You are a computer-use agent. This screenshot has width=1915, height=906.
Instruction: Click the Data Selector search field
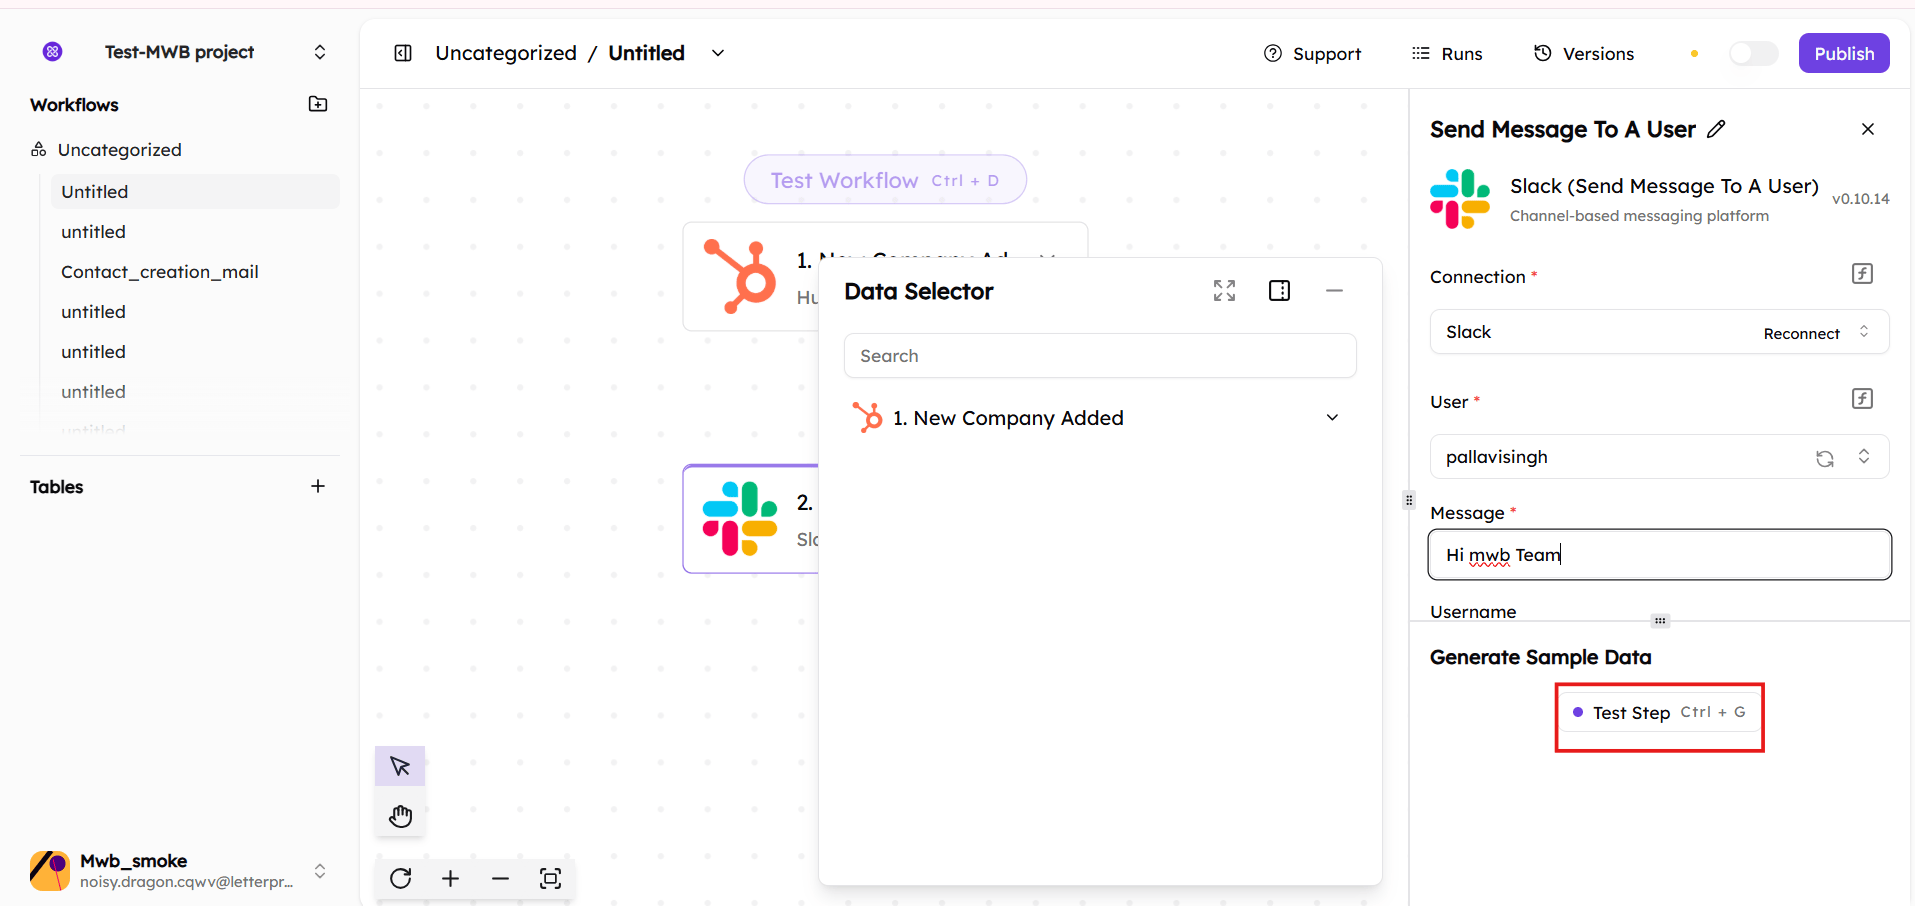pos(1100,356)
